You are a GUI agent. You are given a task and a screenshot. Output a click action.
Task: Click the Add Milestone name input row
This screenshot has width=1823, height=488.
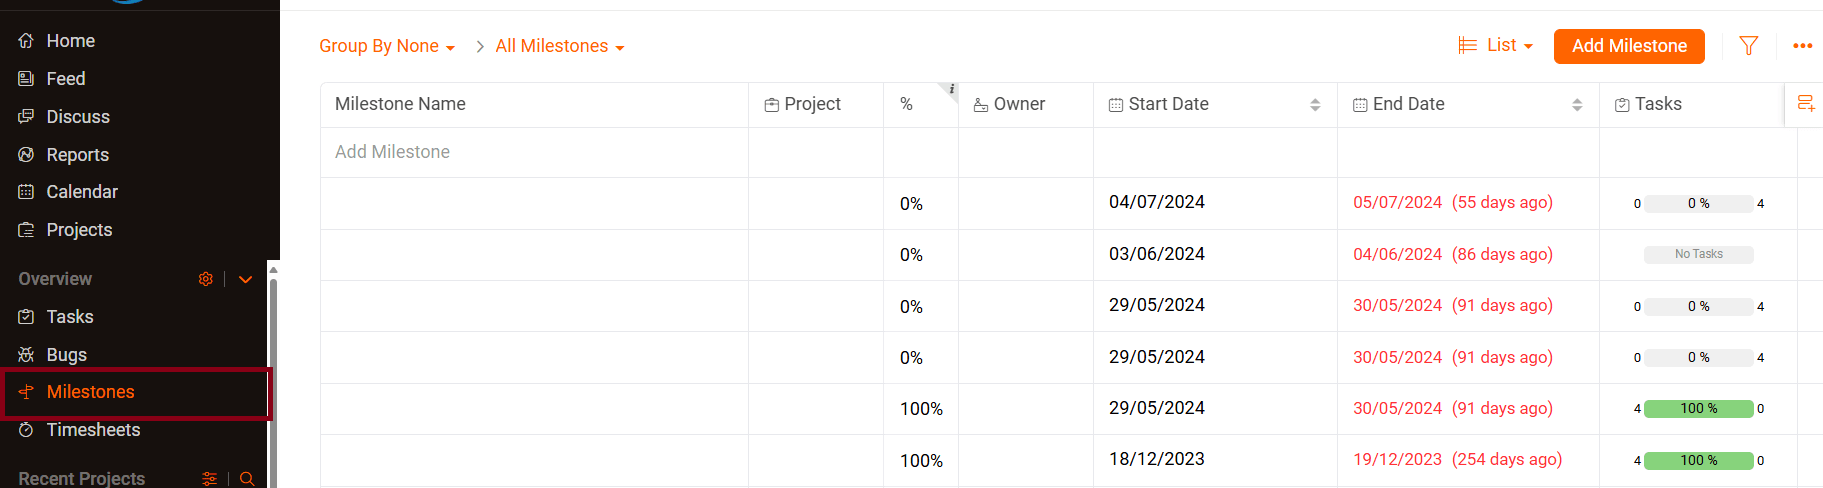[x=534, y=152]
